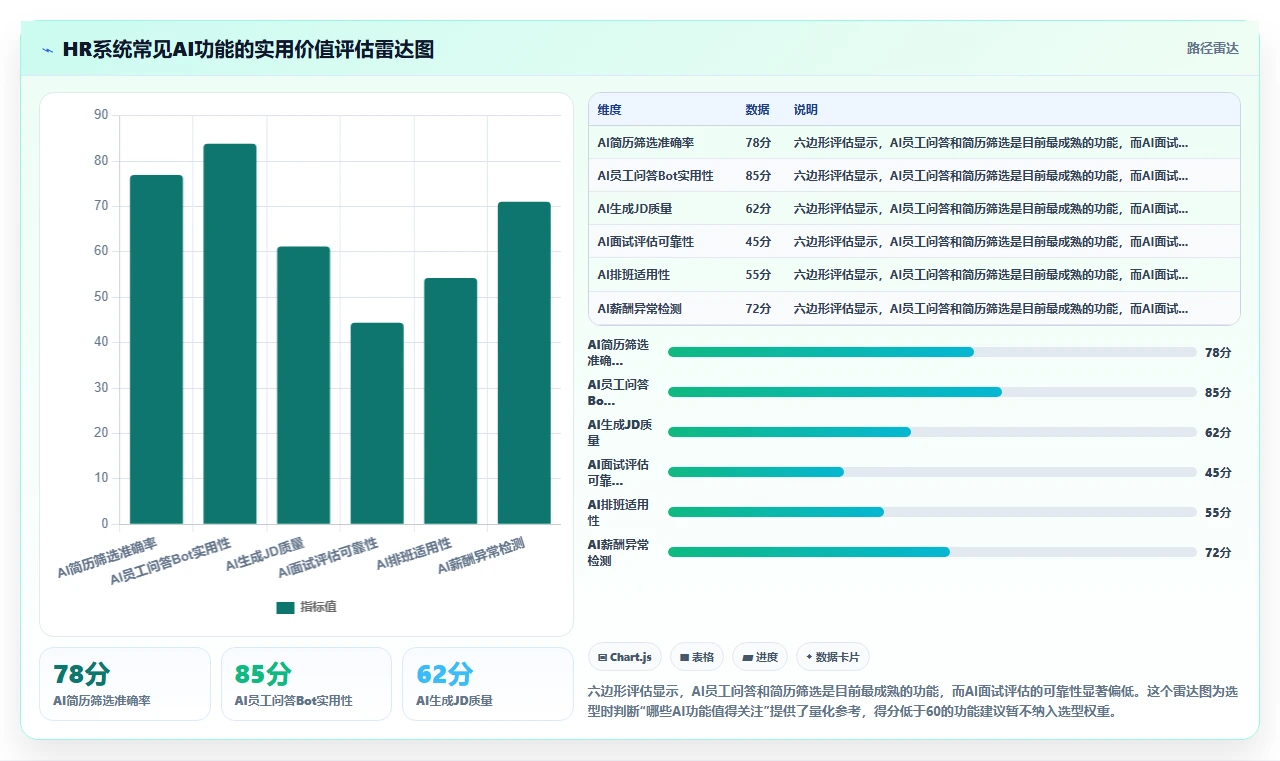Select the 表格 tag chip
Viewport: 1280px width, 761px height.
click(697, 657)
